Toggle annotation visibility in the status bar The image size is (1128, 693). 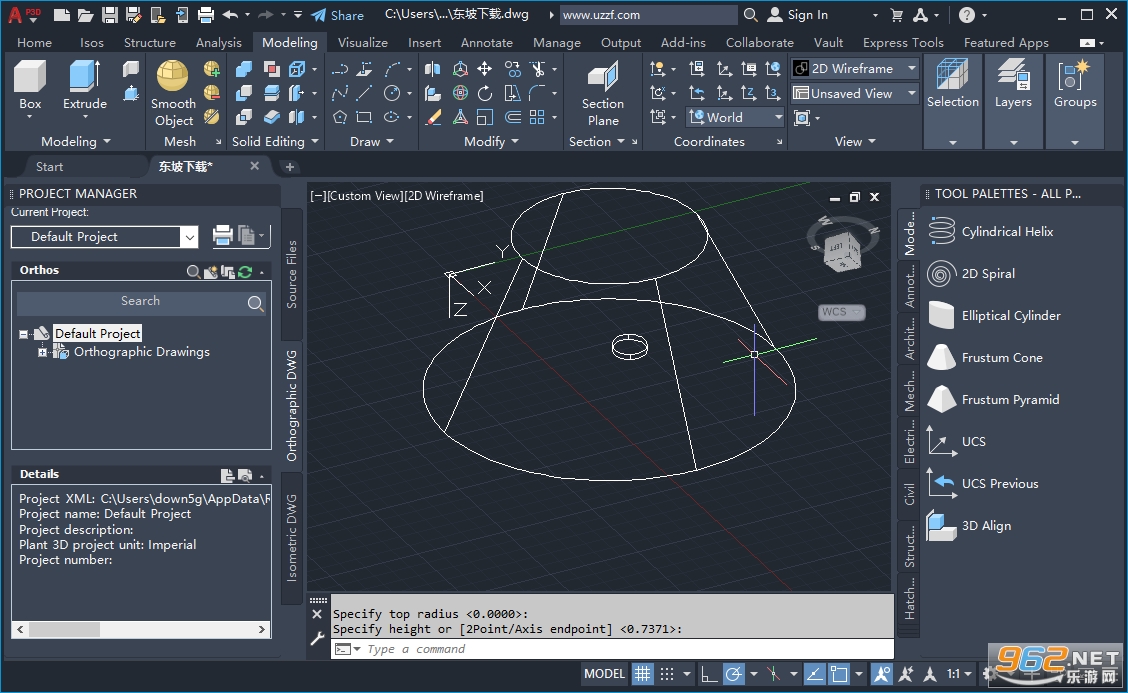[x=881, y=674]
